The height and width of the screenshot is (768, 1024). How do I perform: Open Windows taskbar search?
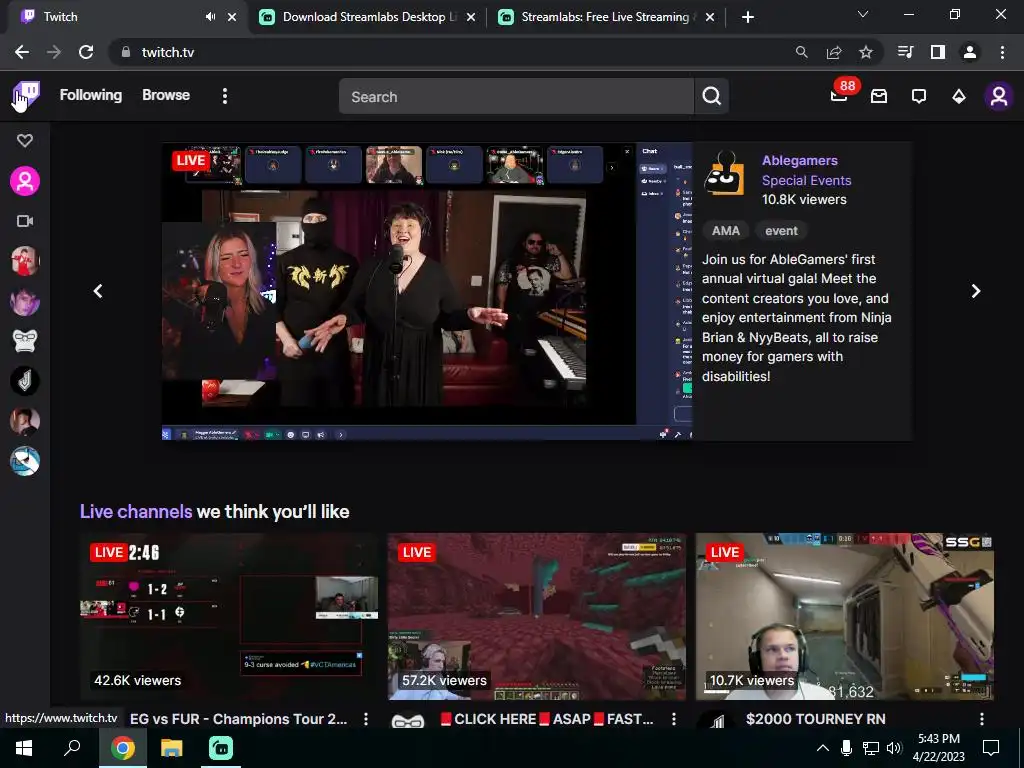click(x=72, y=748)
